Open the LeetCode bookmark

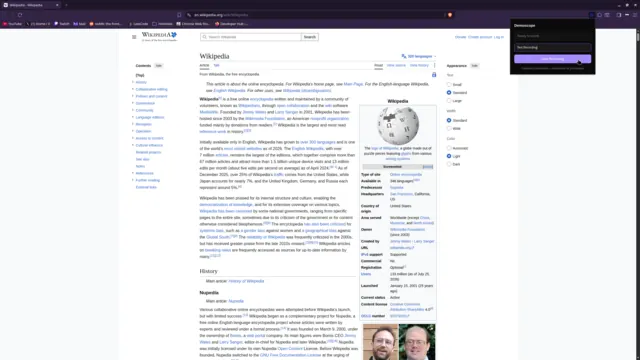139,24
